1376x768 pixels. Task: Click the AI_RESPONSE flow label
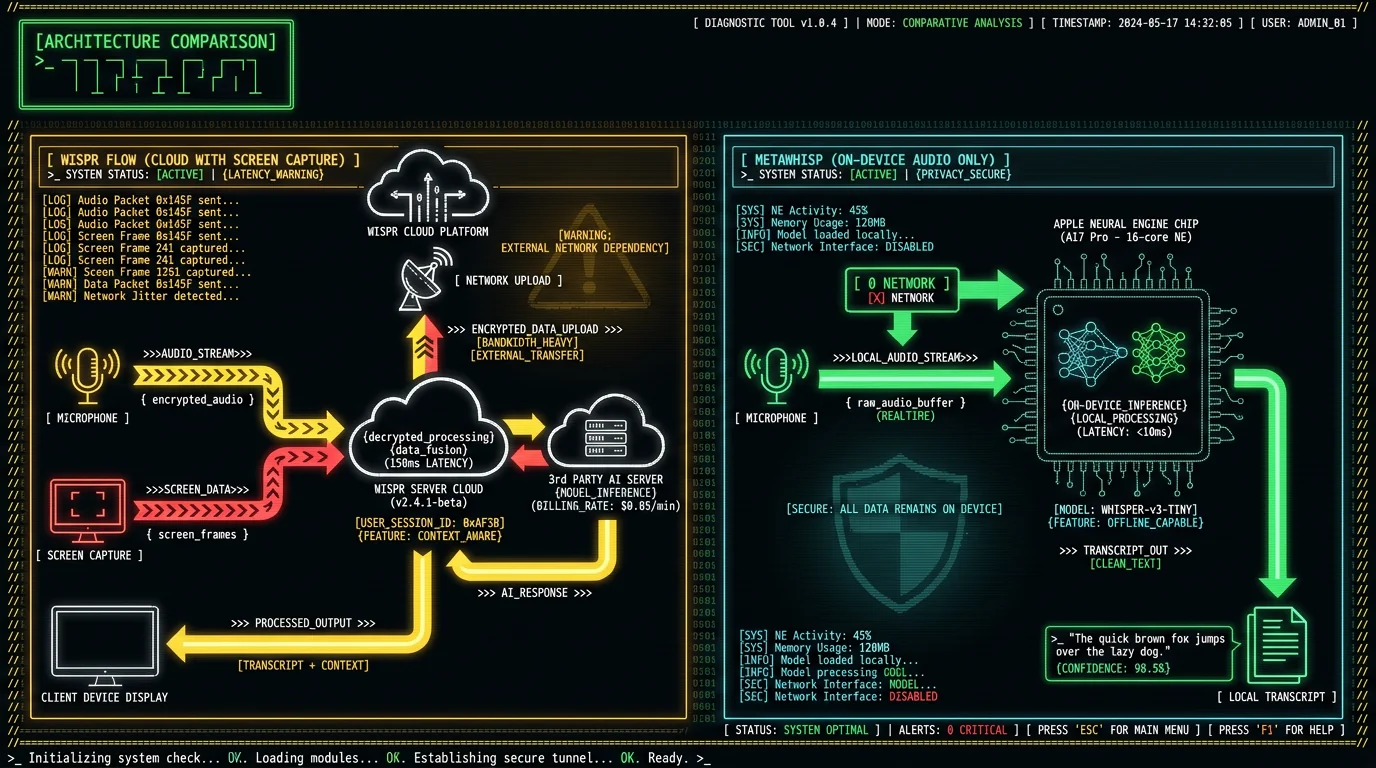(x=534, y=593)
